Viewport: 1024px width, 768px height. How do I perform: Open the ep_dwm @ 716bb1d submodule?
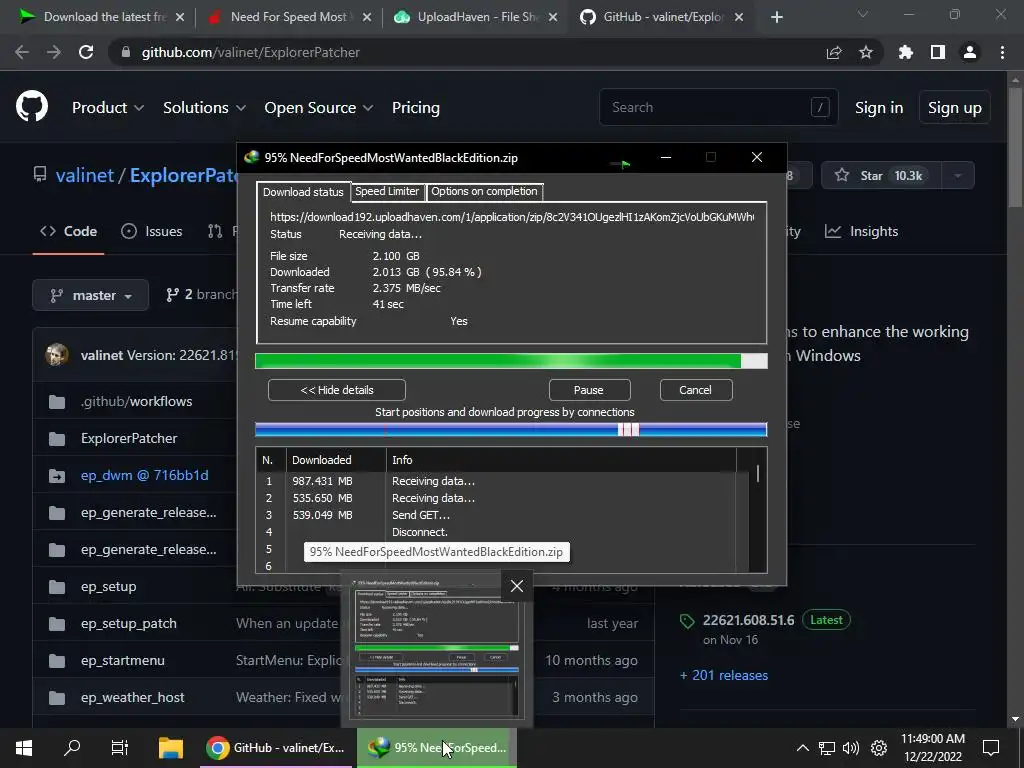pyautogui.click(x=144, y=475)
